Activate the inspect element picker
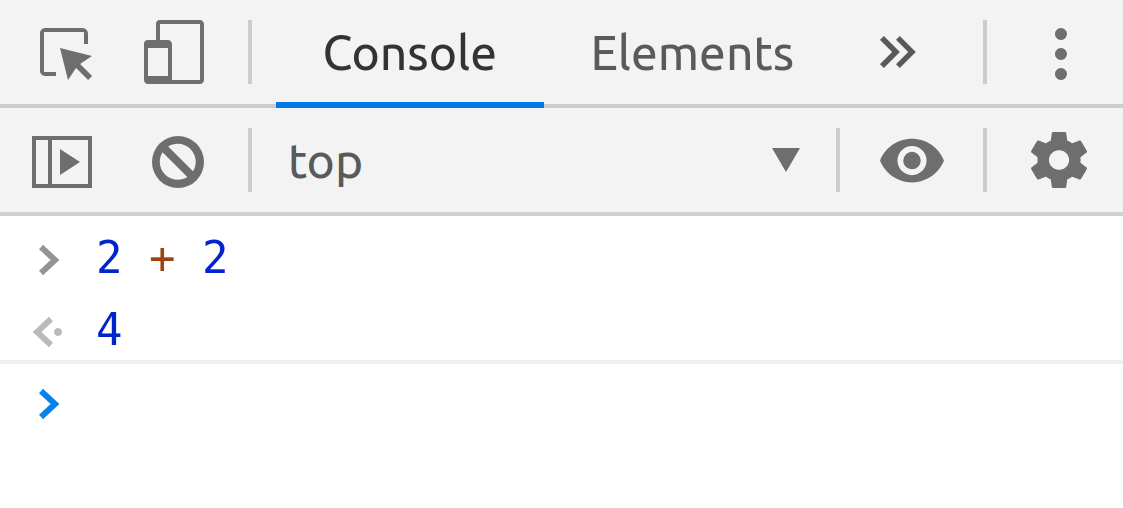Image resolution: width=1123 pixels, height=508 pixels. 66,53
